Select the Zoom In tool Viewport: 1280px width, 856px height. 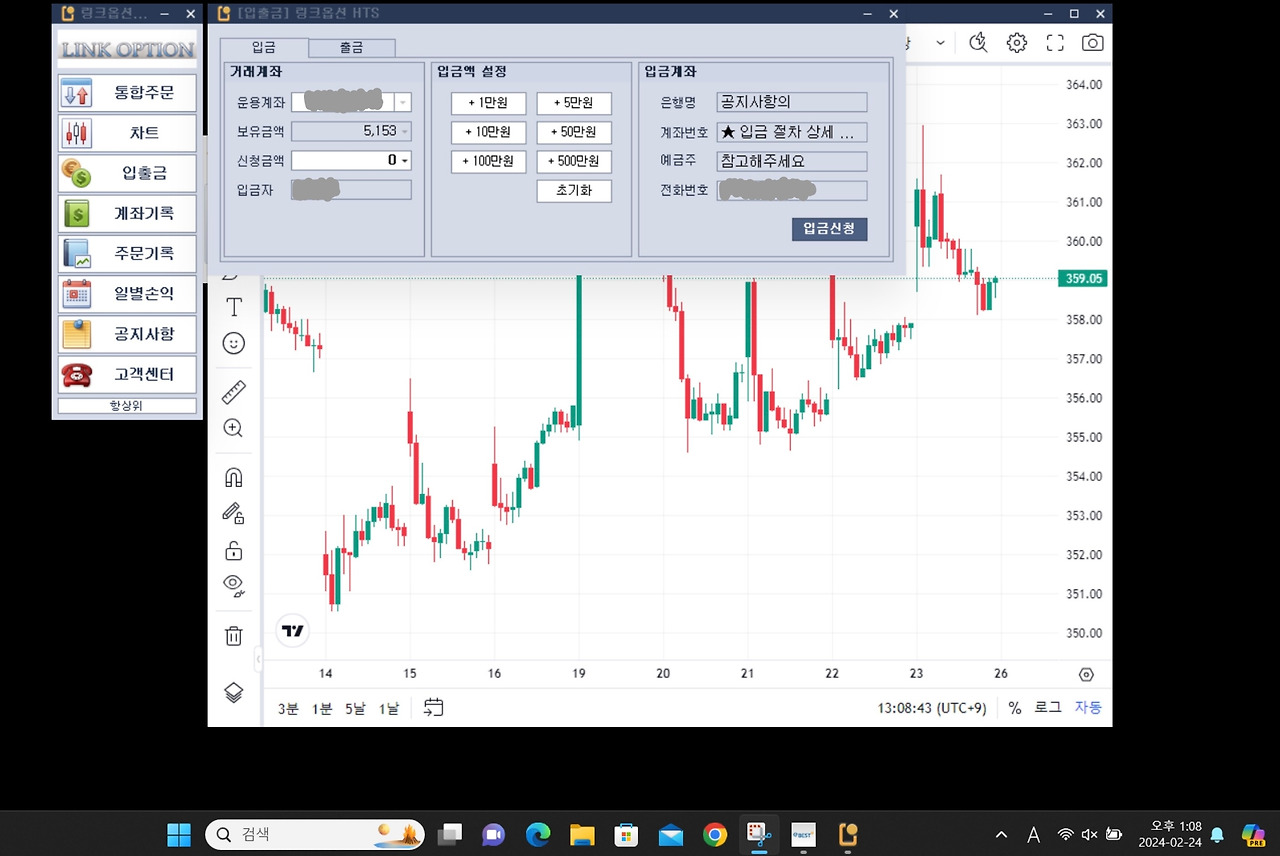point(234,428)
